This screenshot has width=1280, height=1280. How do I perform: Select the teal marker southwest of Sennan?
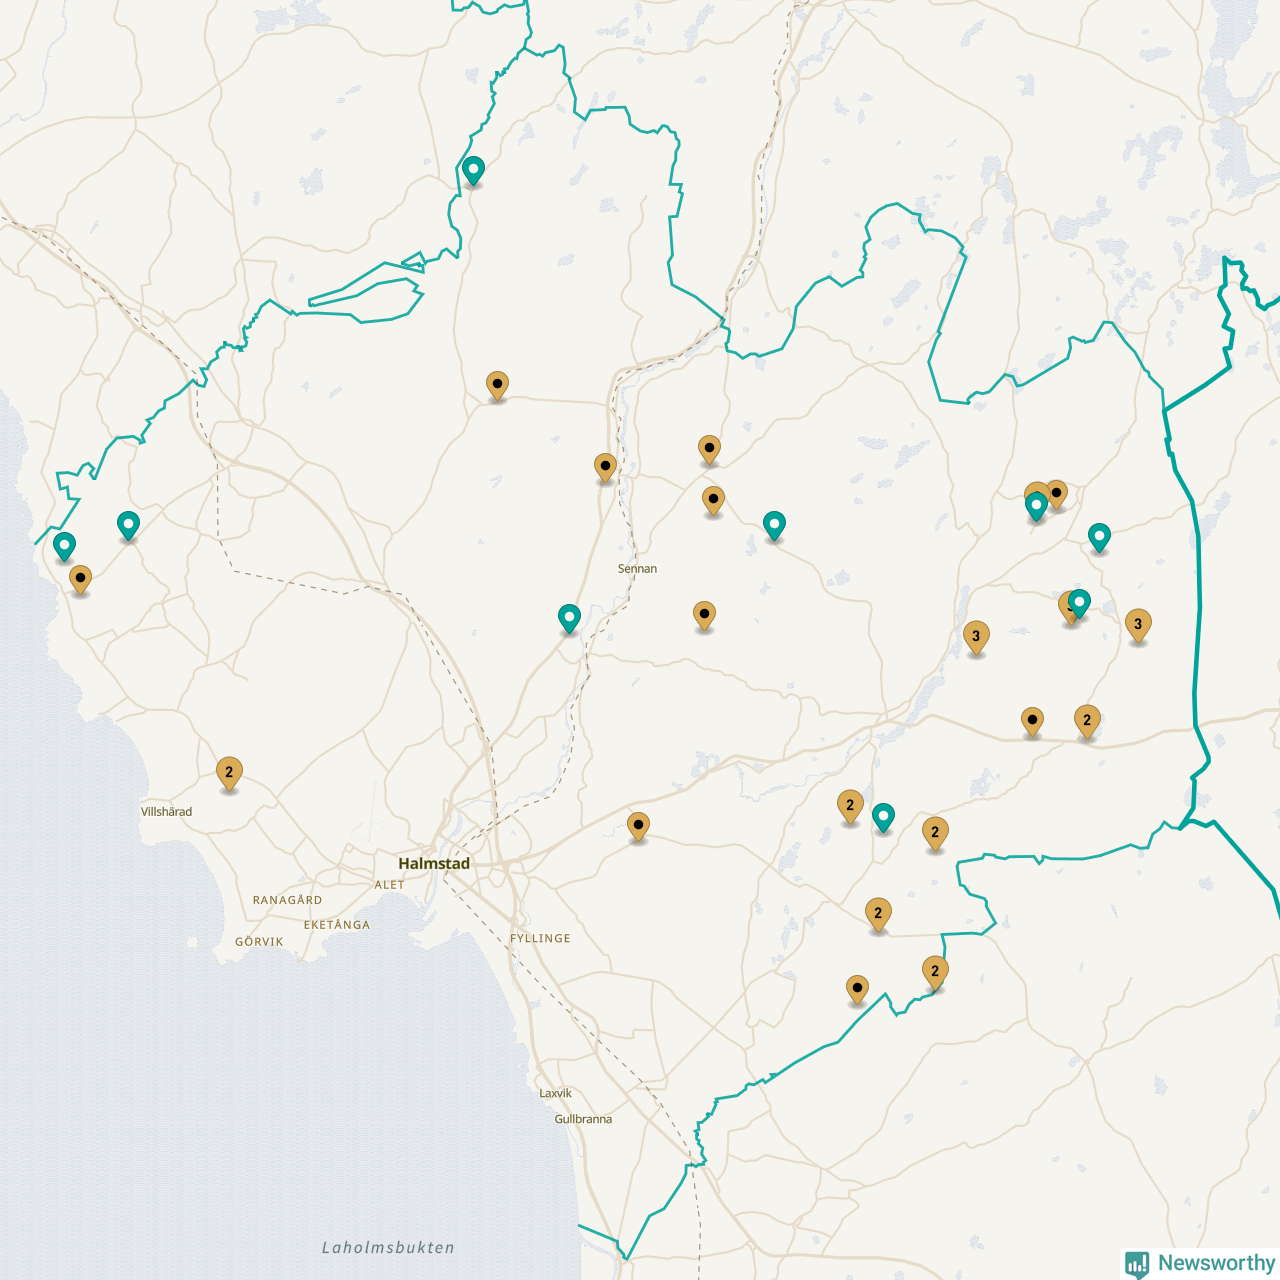click(569, 618)
